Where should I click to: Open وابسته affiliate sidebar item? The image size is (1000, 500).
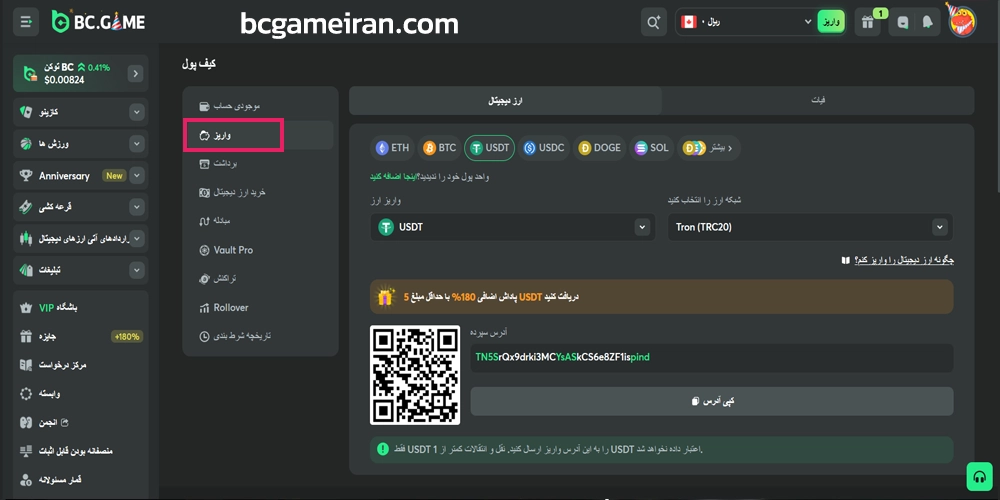pyautogui.click(x=80, y=393)
